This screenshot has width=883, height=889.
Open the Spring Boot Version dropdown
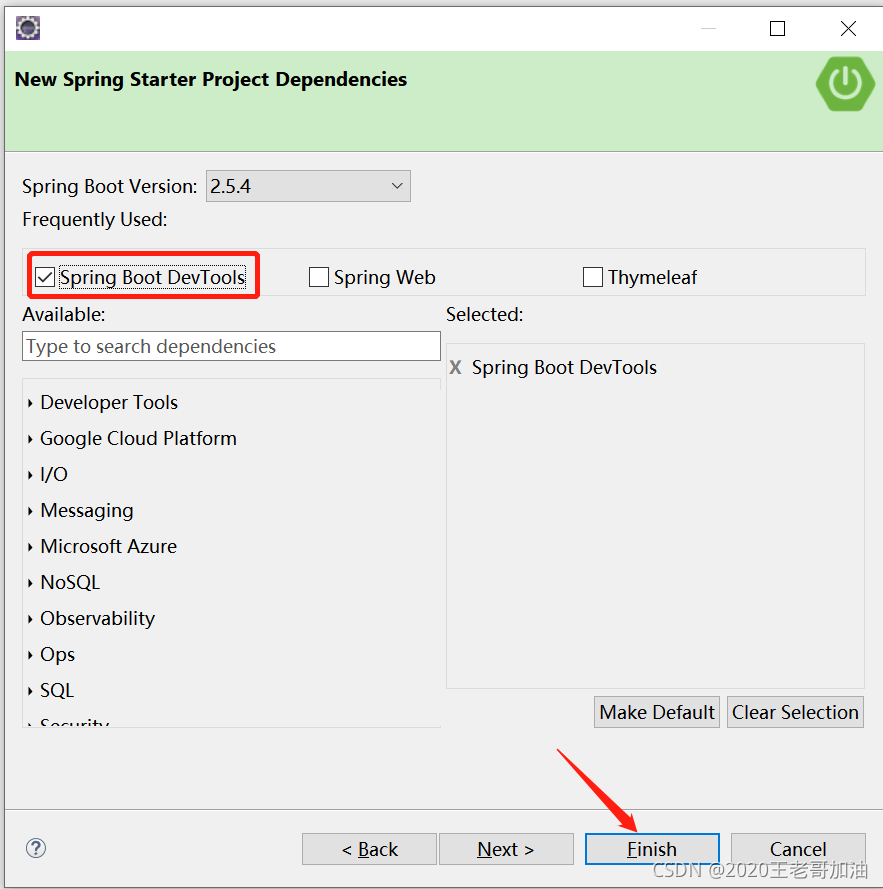(308, 186)
